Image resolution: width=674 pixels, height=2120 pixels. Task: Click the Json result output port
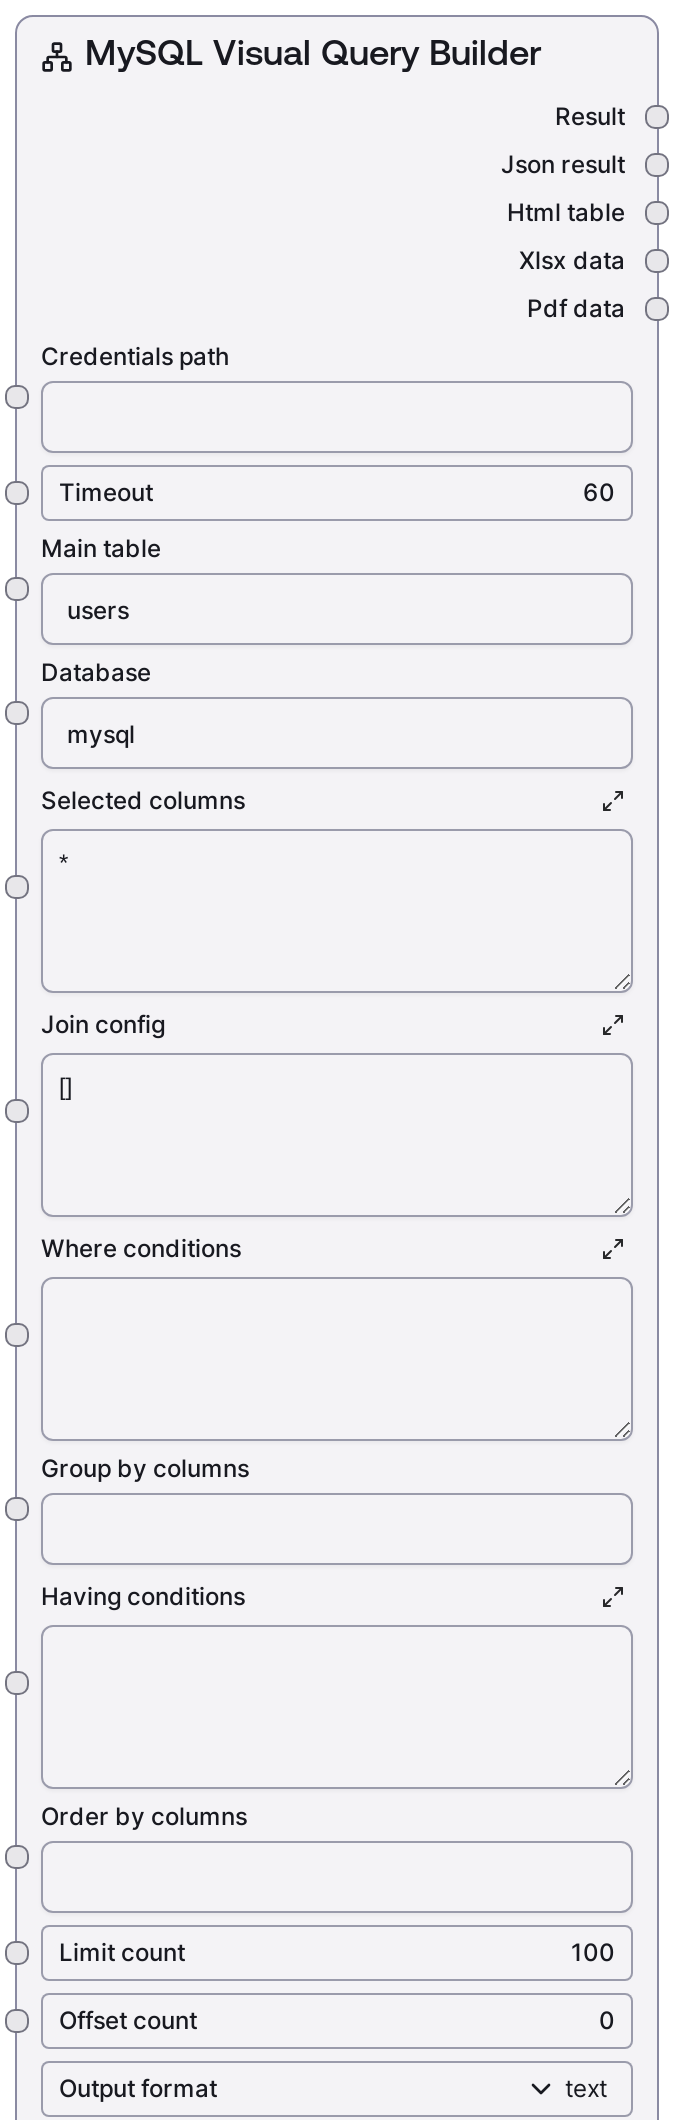click(657, 165)
